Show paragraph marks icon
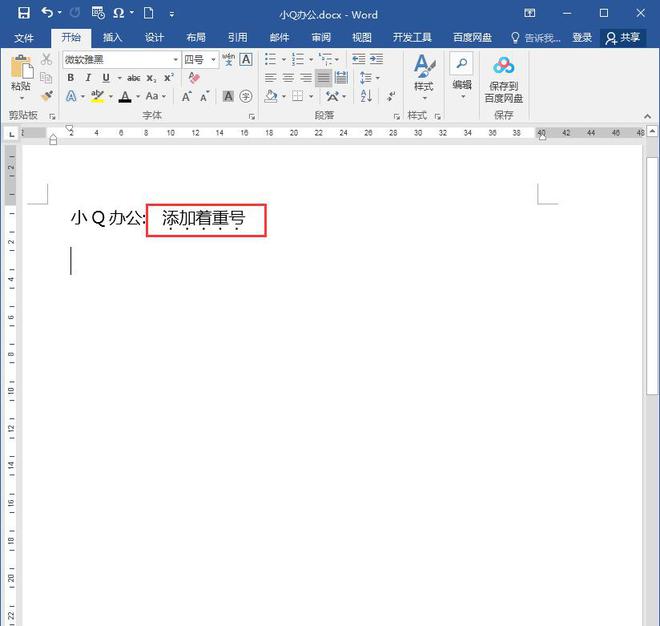 click(x=391, y=96)
